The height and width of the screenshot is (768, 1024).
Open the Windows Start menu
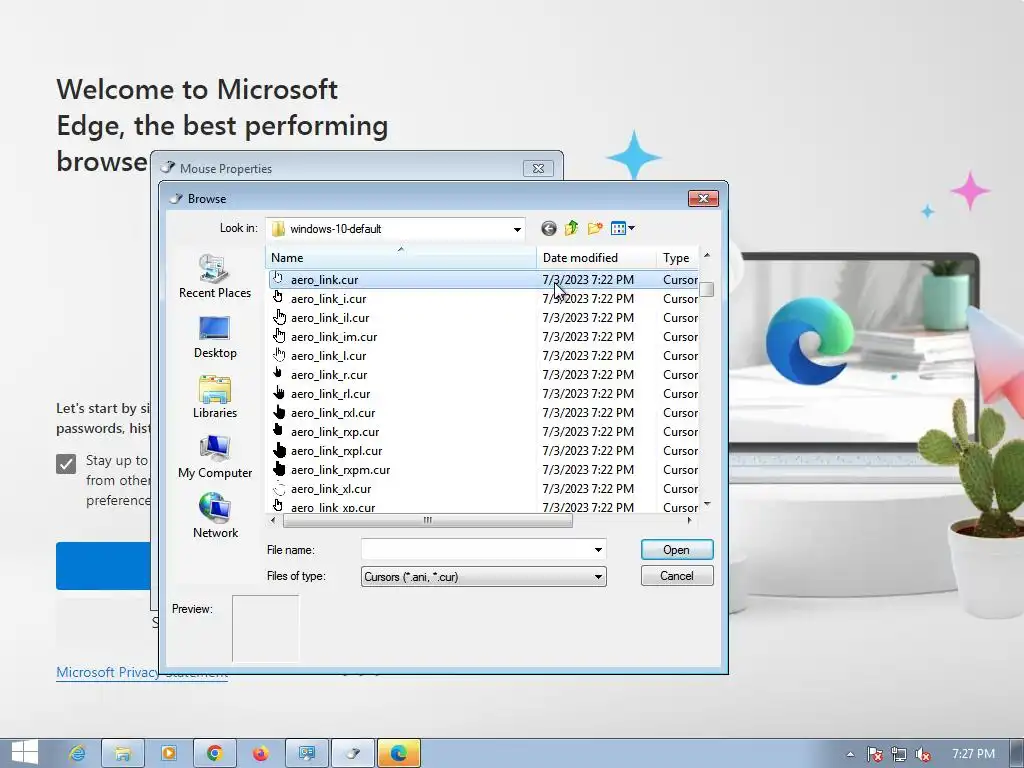tap(25, 752)
